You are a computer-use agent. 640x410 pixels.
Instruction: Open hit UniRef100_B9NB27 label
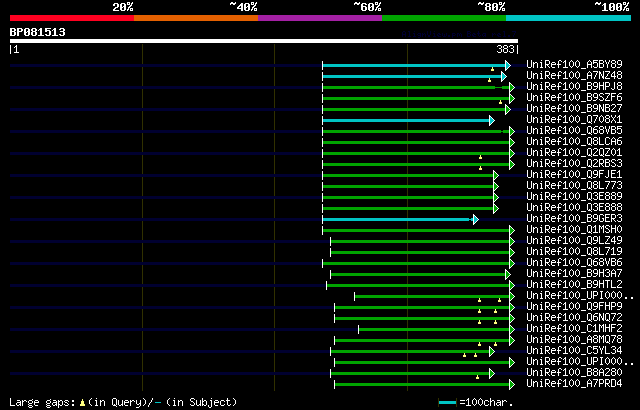pyautogui.click(x=574, y=108)
